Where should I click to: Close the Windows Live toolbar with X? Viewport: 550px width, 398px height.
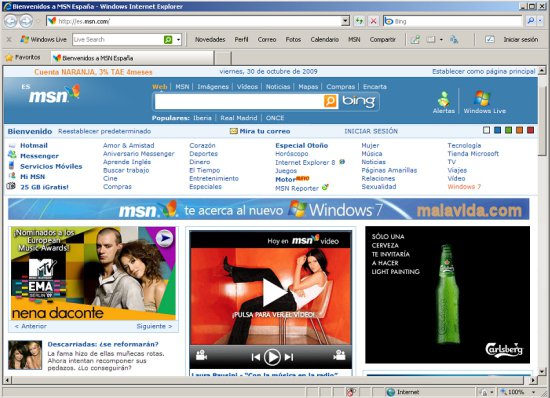pos(9,39)
